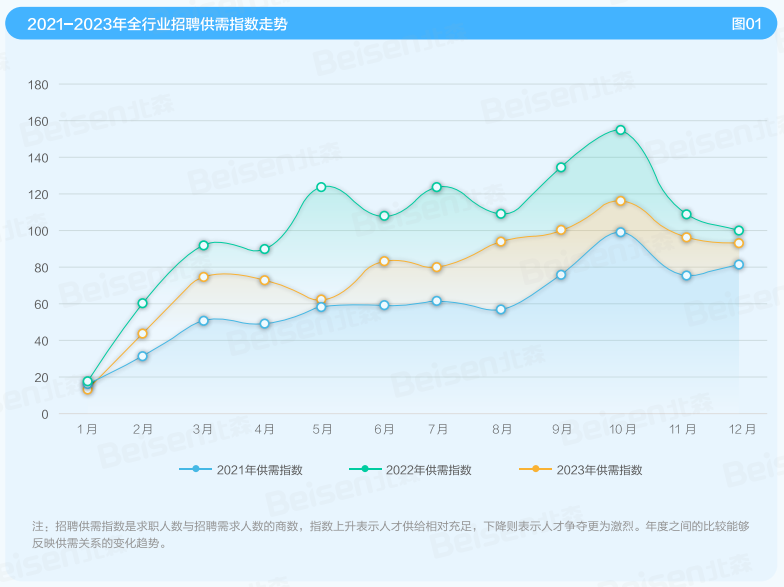The image size is (784, 587).
Task: Click the 12月 x-axis label
Action: [742, 429]
